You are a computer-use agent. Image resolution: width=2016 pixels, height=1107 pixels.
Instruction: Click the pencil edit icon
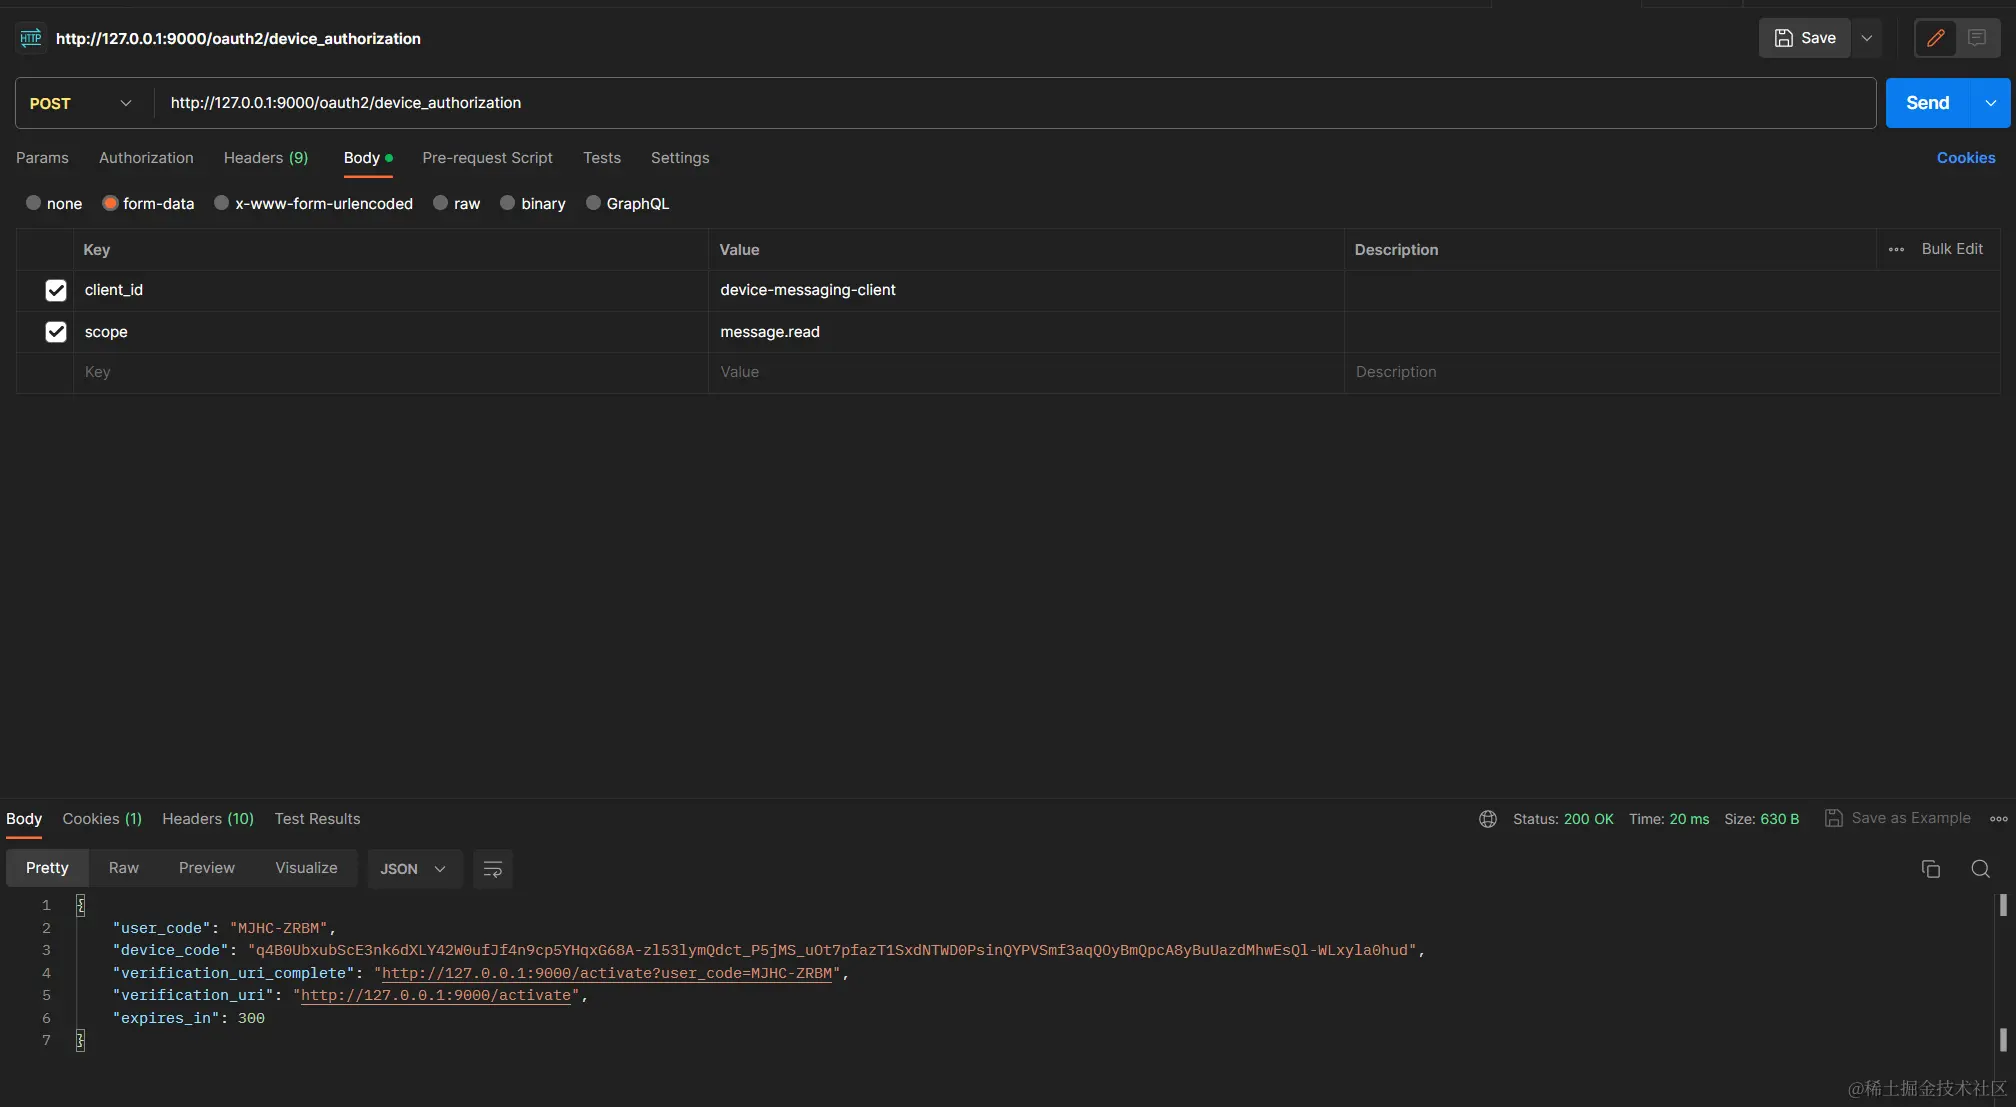pos(1935,38)
